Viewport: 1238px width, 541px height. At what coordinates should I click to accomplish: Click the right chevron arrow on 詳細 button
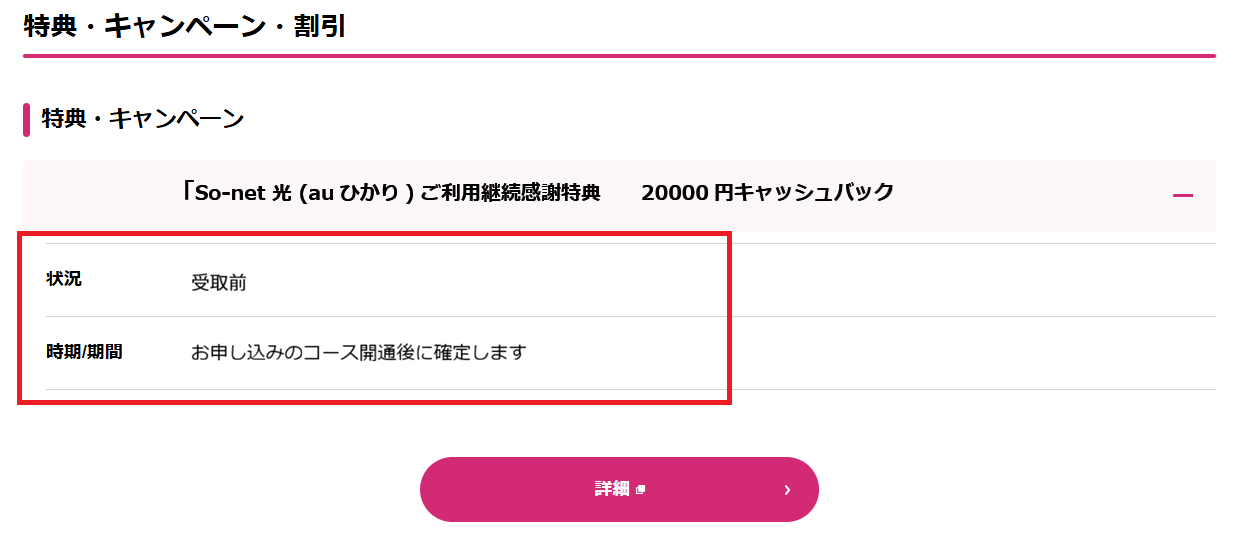787,490
